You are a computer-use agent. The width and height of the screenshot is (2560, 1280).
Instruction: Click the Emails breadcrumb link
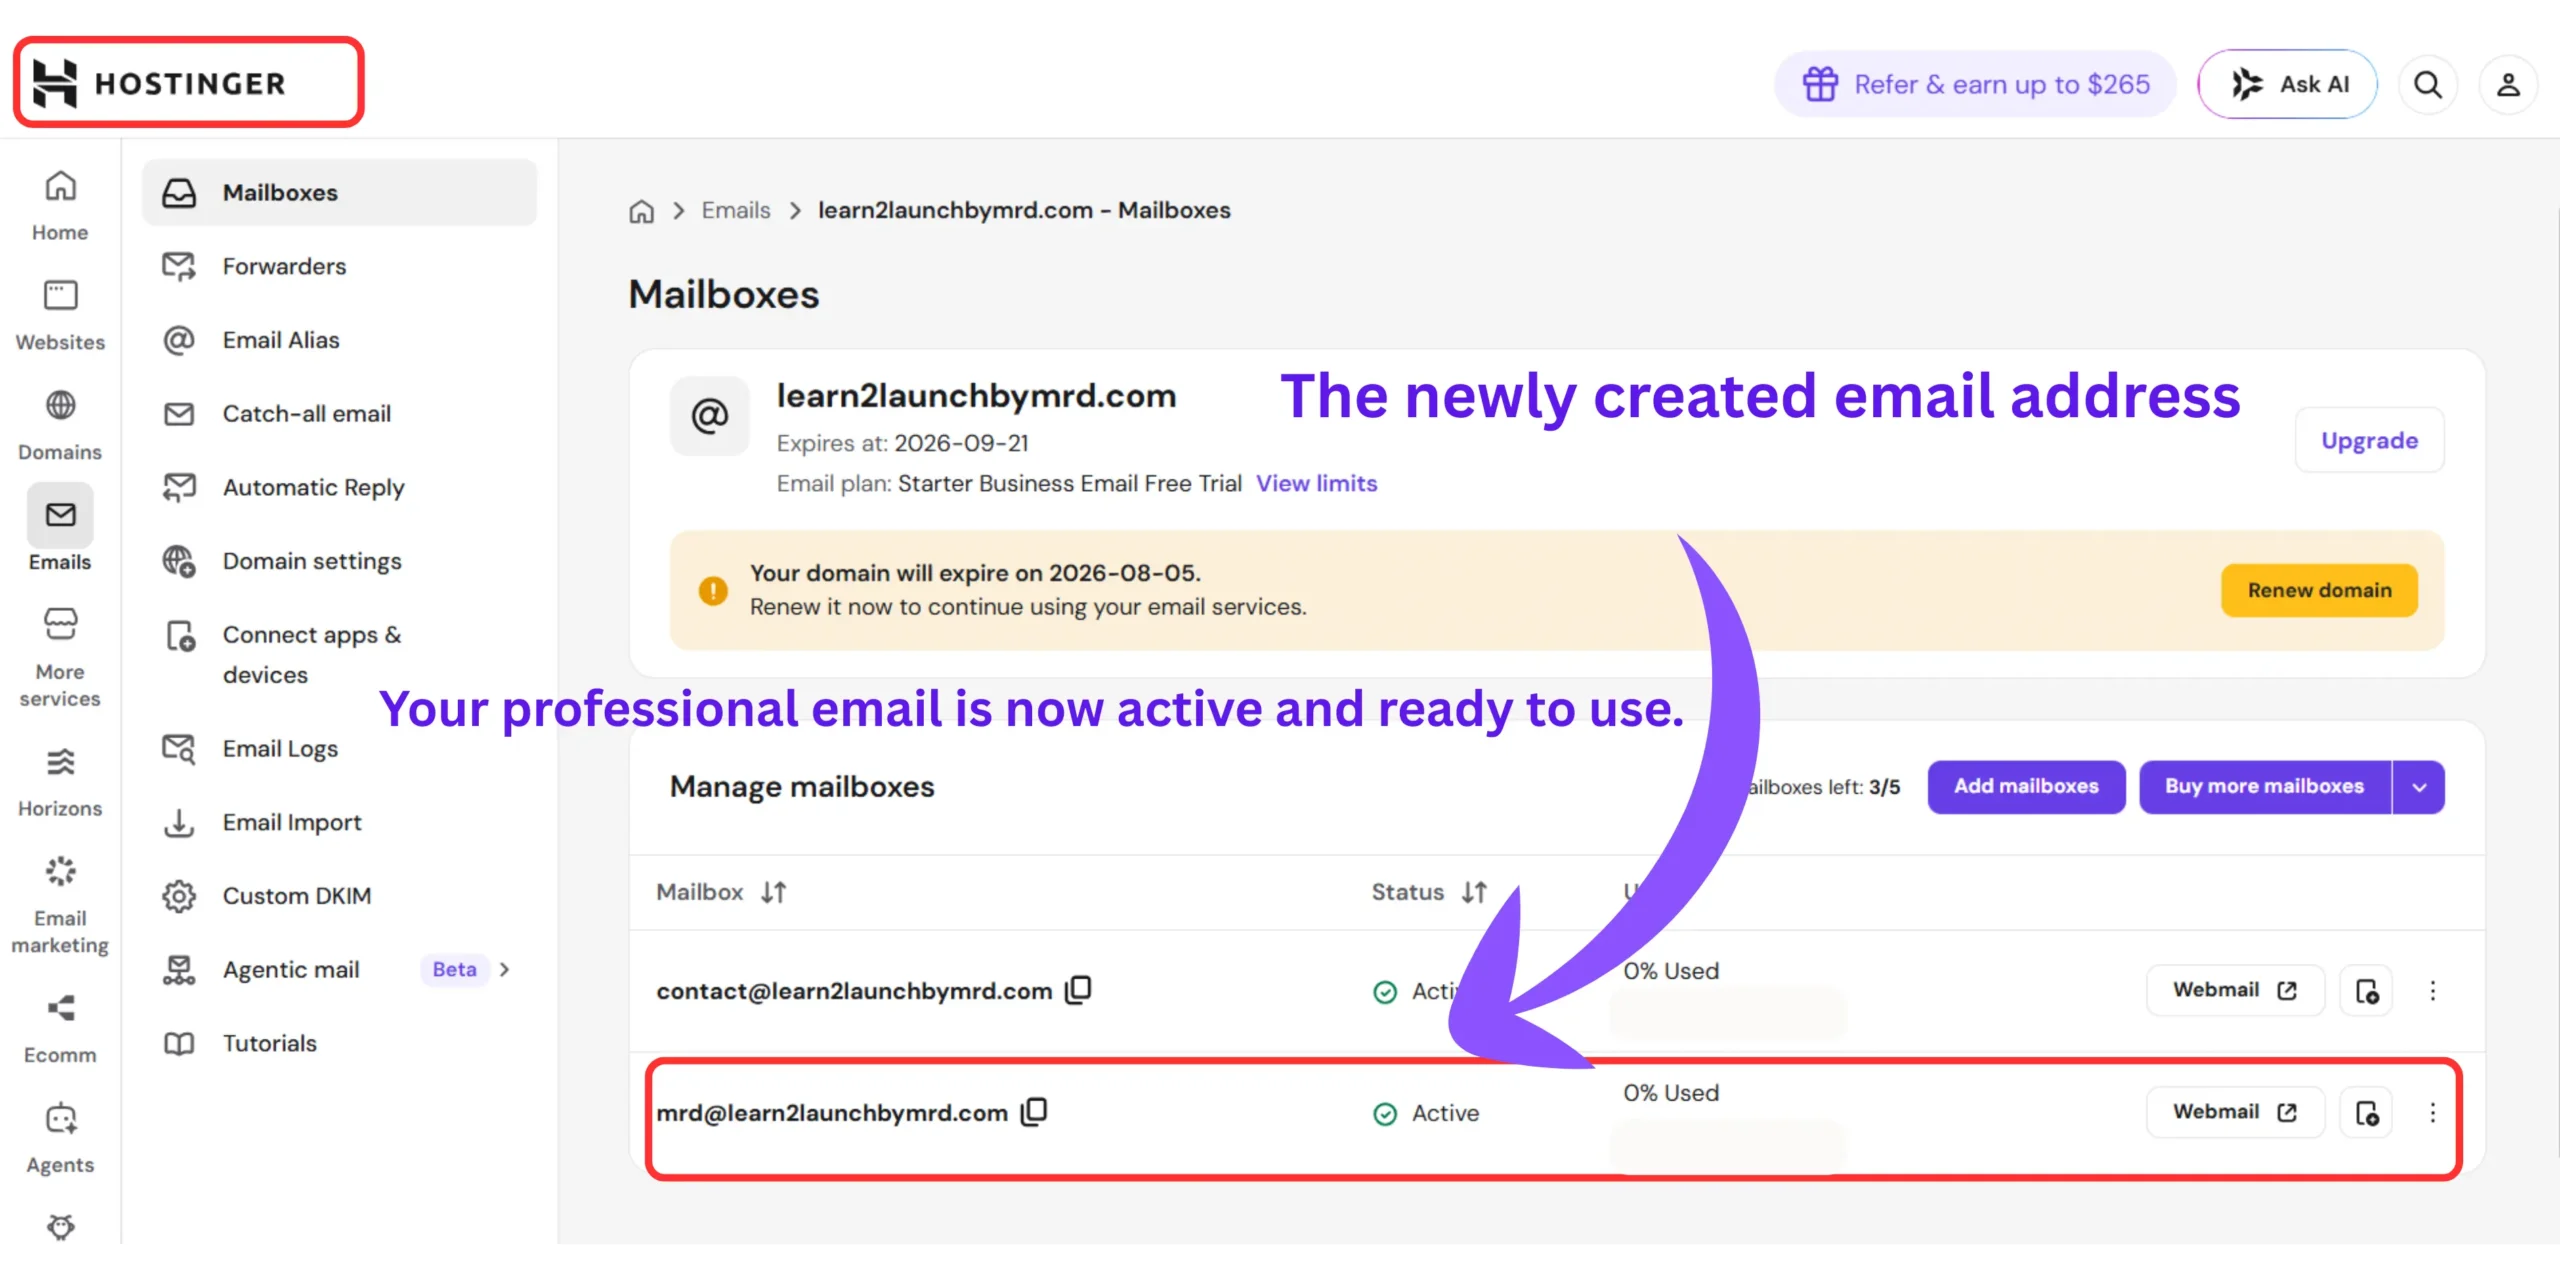click(x=736, y=210)
